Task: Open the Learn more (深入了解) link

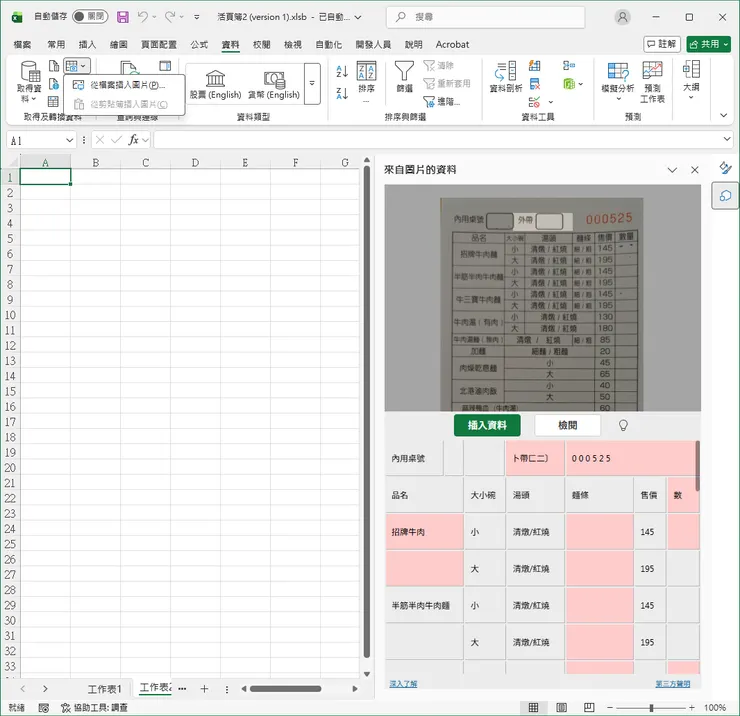Action: (403, 683)
